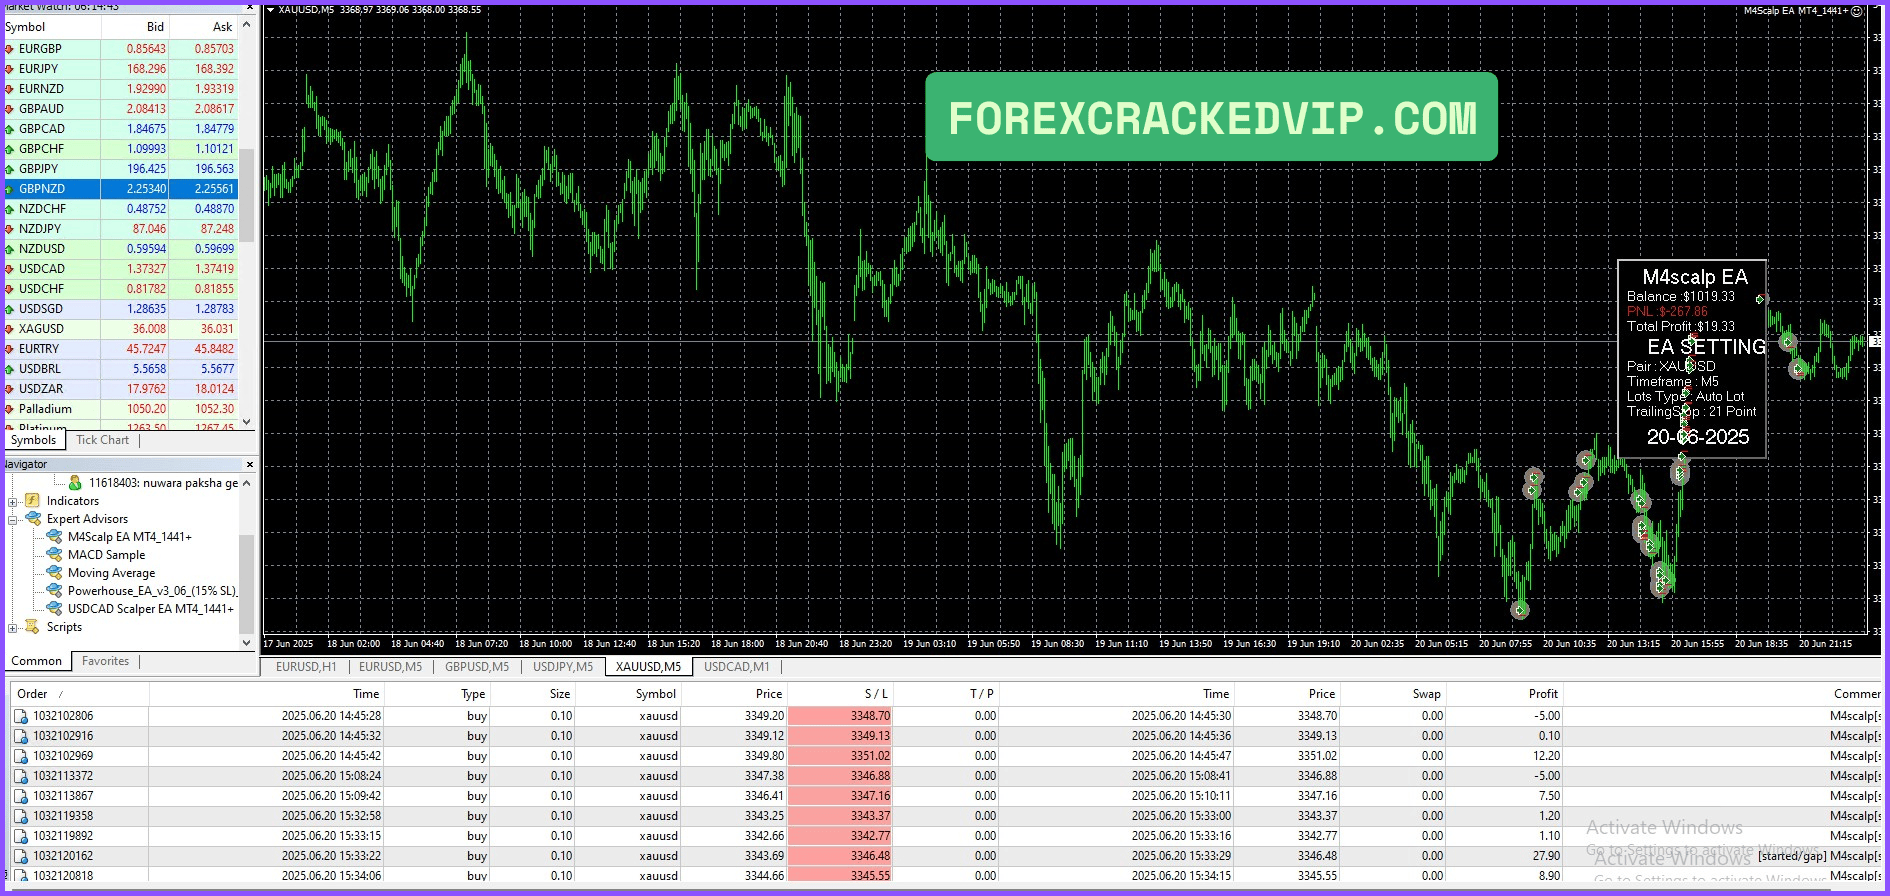The image size is (1890, 896).
Task: Select the USDCAD Scalper EA icon
Action: click(54, 609)
